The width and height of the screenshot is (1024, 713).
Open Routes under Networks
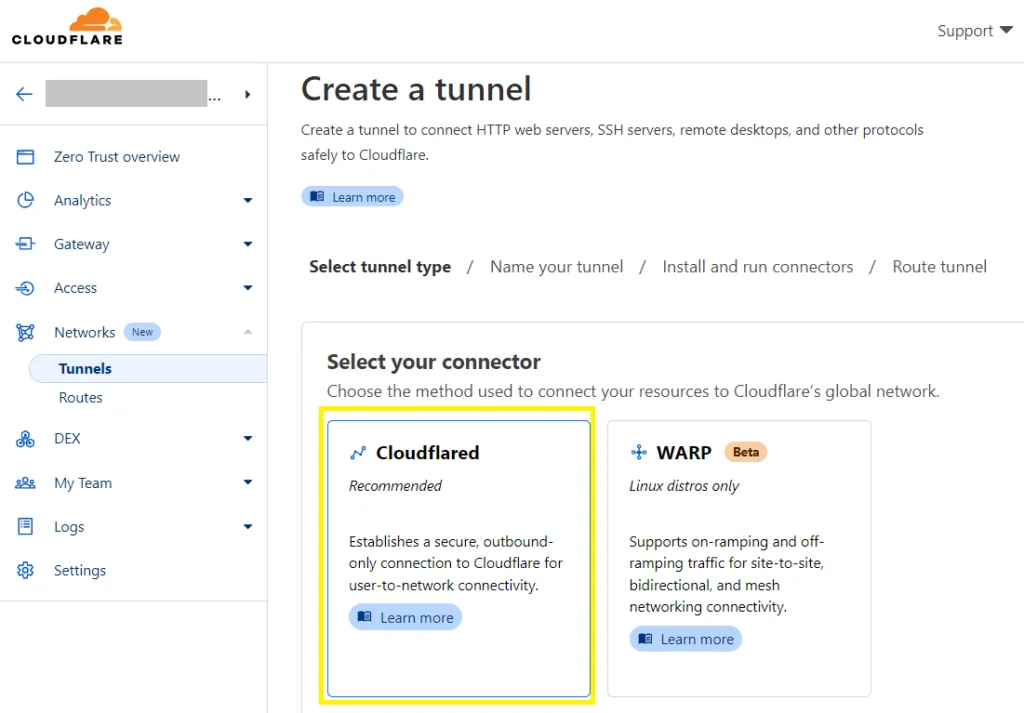coord(80,398)
